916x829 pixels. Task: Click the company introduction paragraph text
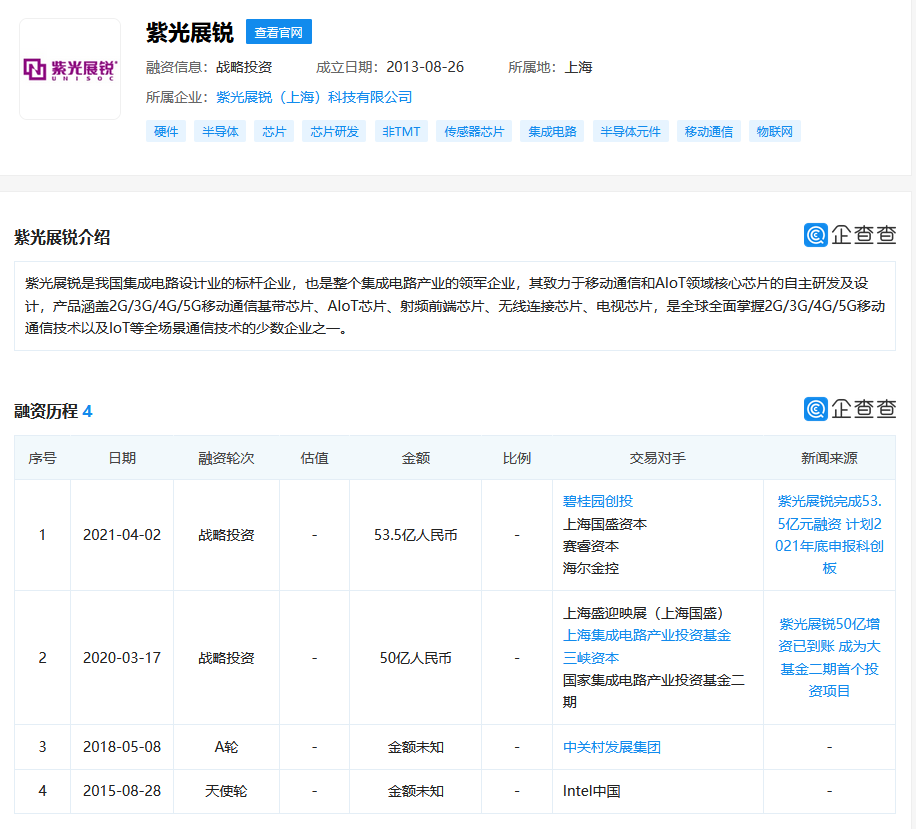tap(454, 306)
